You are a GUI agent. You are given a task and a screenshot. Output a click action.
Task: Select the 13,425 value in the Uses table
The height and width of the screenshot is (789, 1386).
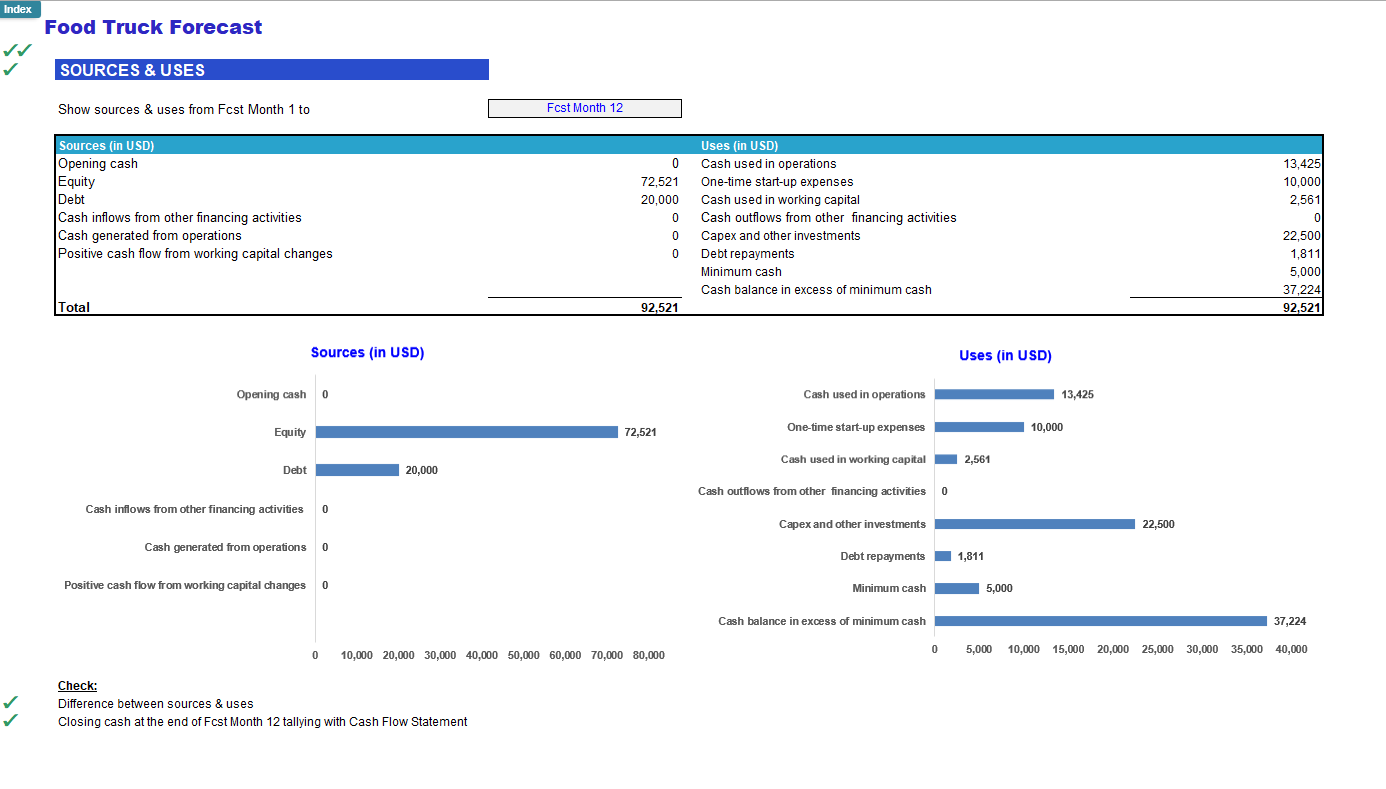pyautogui.click(x=1302, y=164)
